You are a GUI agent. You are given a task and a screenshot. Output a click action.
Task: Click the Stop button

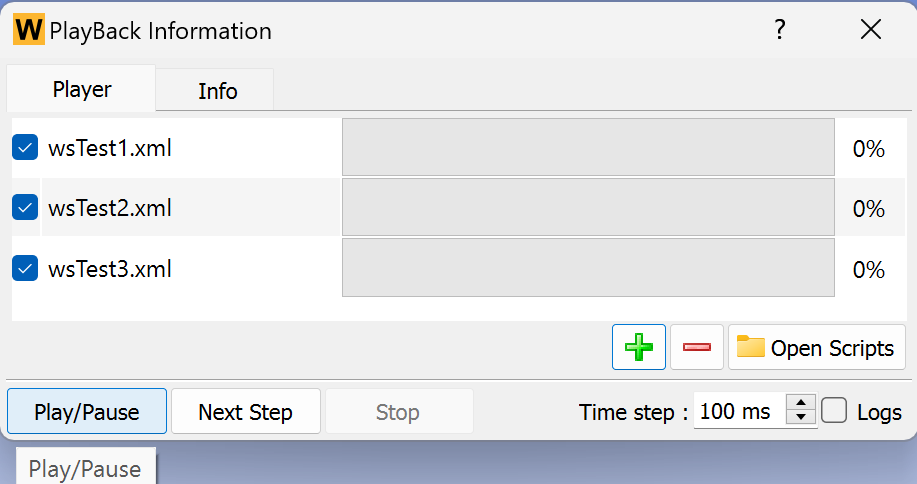tap(397, 412)
